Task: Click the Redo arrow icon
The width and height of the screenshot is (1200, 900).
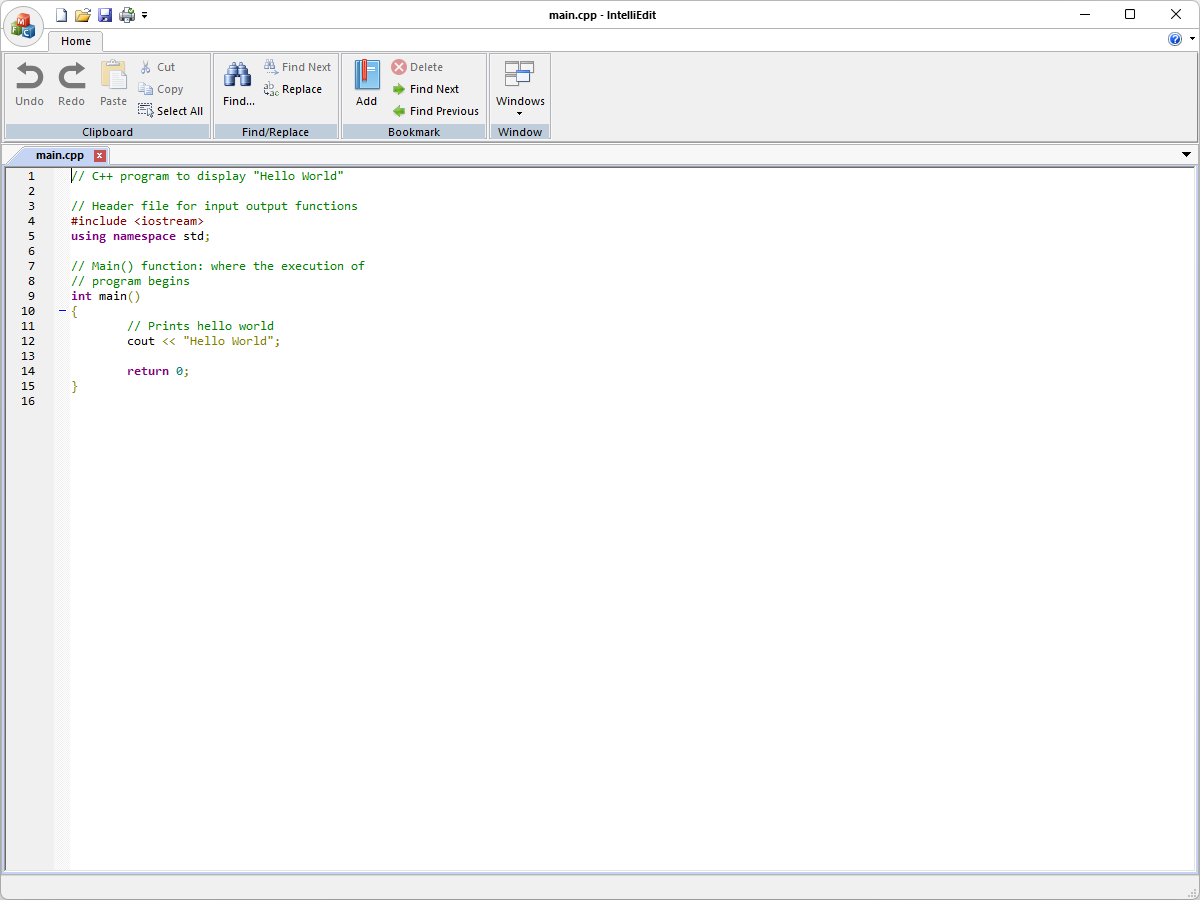Action: 71,77
